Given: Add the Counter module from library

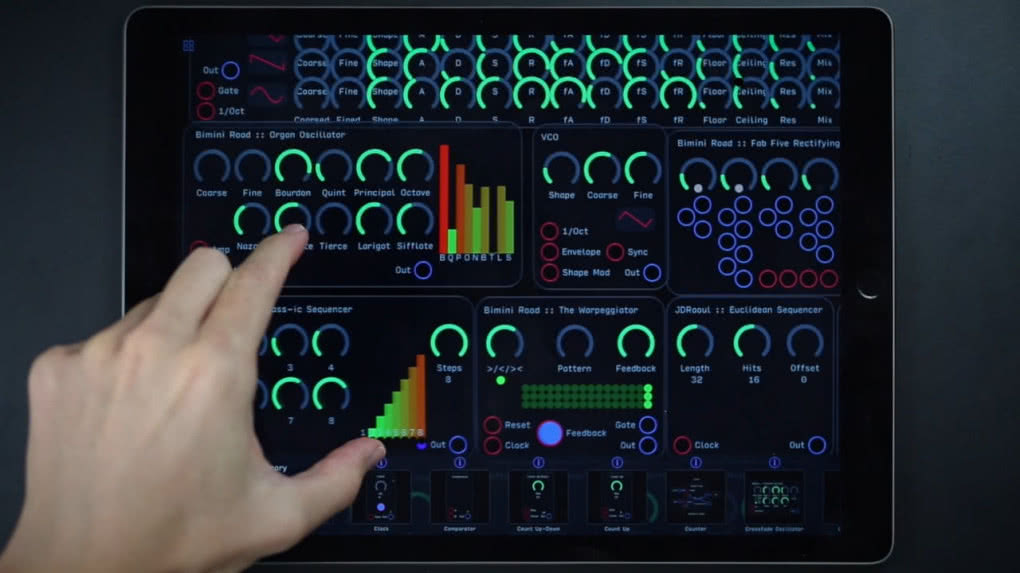Looking at the screenshot, I should (696, 498).
